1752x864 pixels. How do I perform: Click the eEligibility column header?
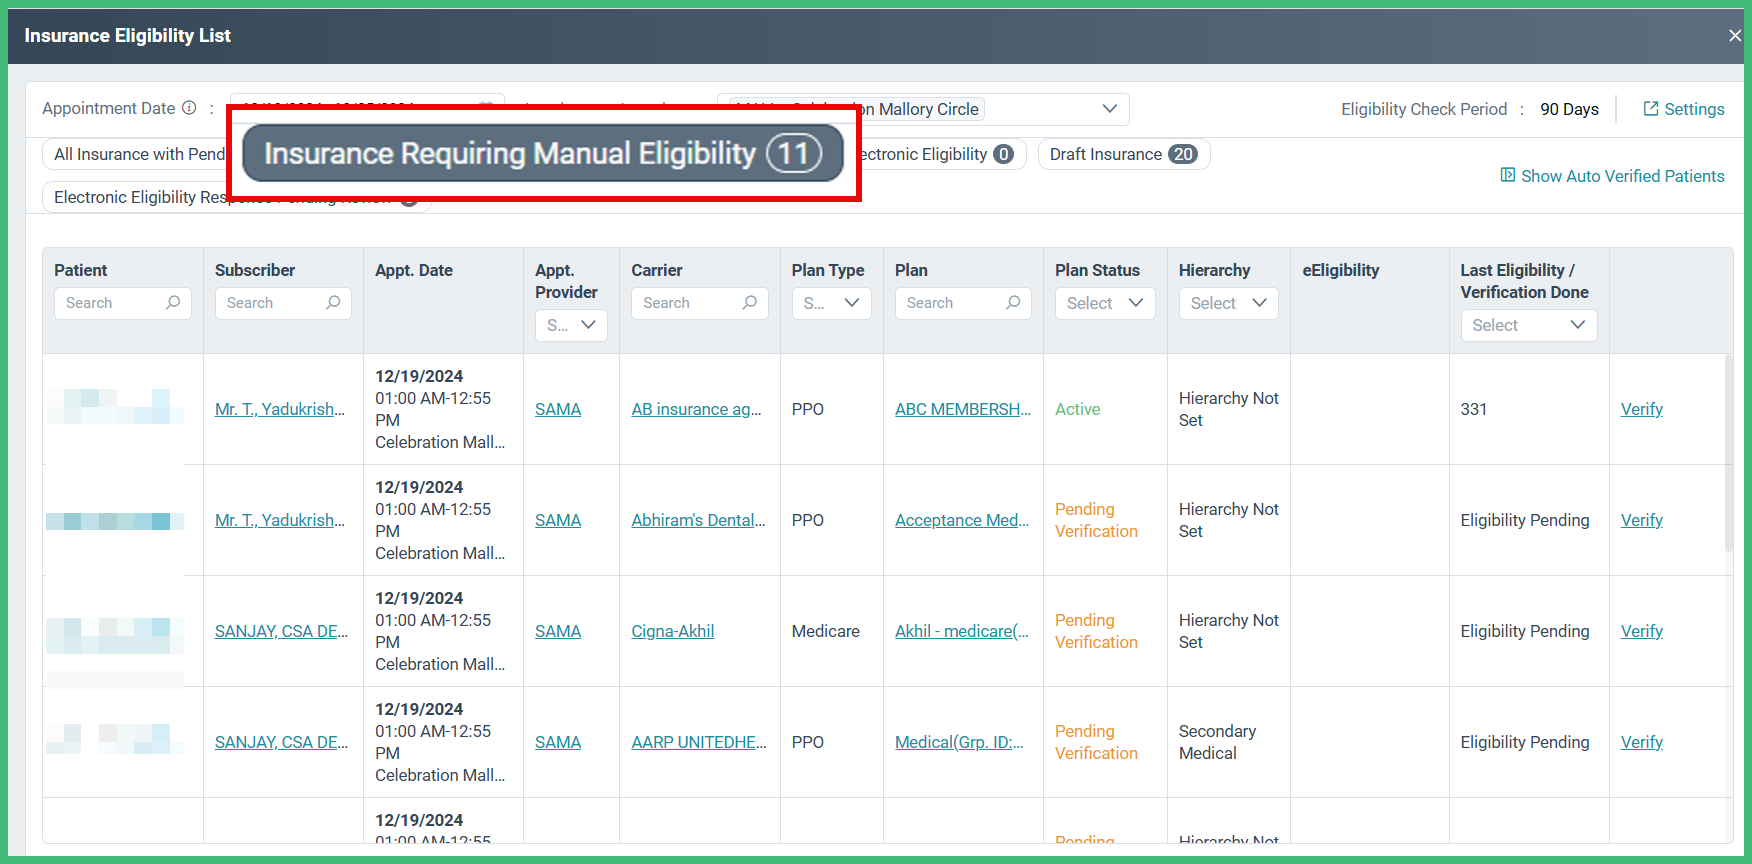pos(1340,270)
